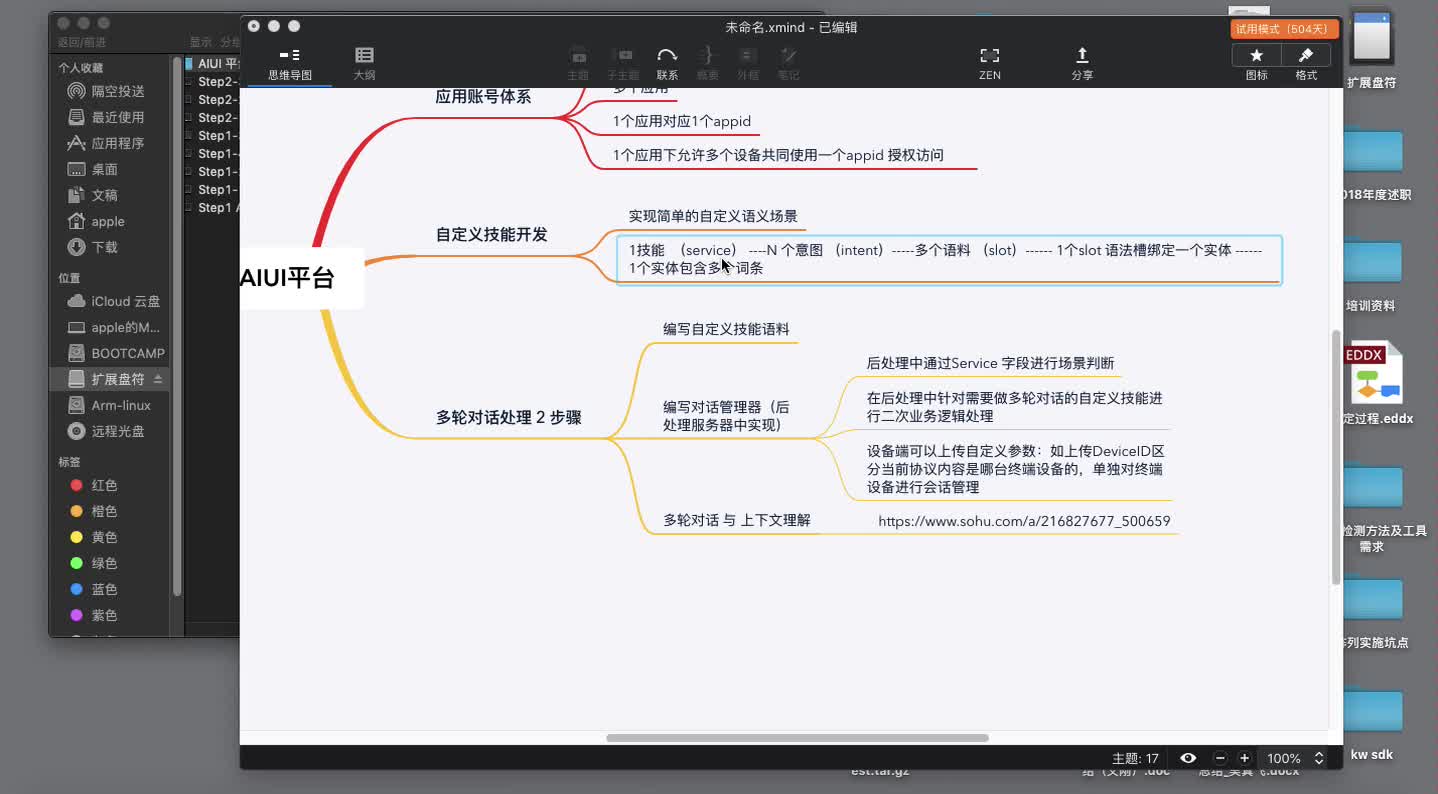
Task: Select the highlighted 1技能 (service) topic box
Action: point(949,260)
